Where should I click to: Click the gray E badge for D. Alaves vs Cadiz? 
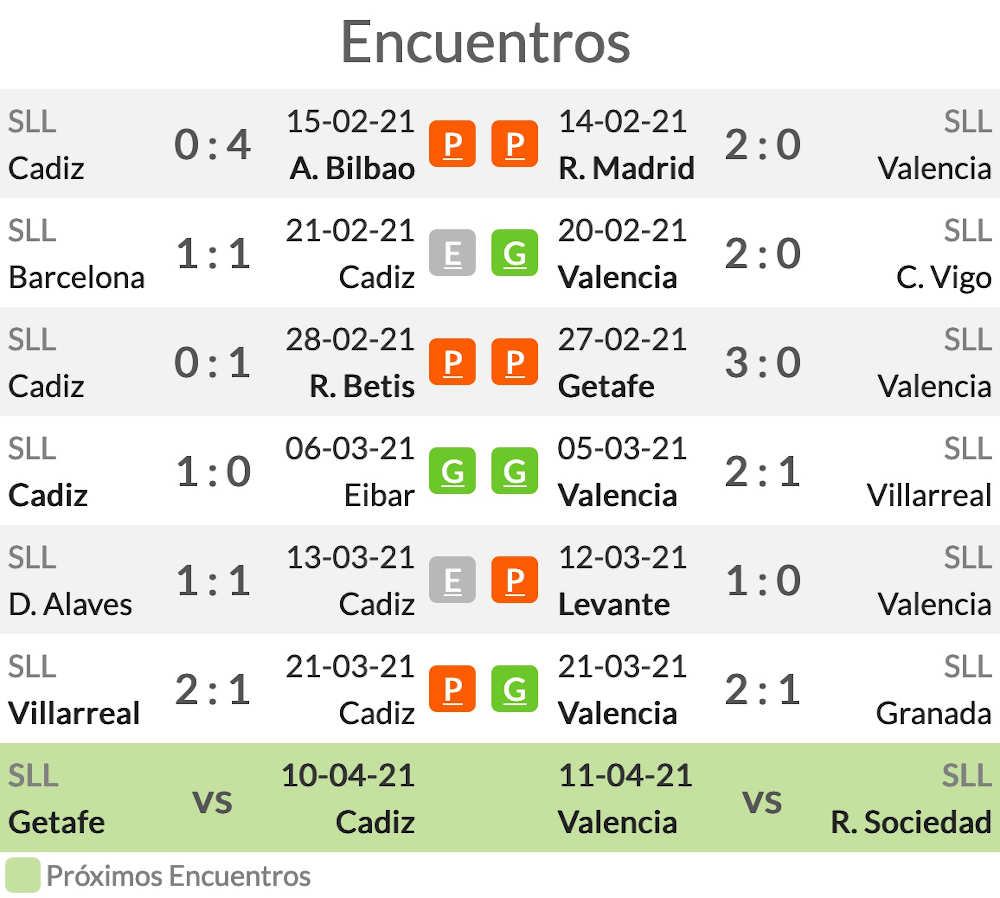tap(452, 580)
